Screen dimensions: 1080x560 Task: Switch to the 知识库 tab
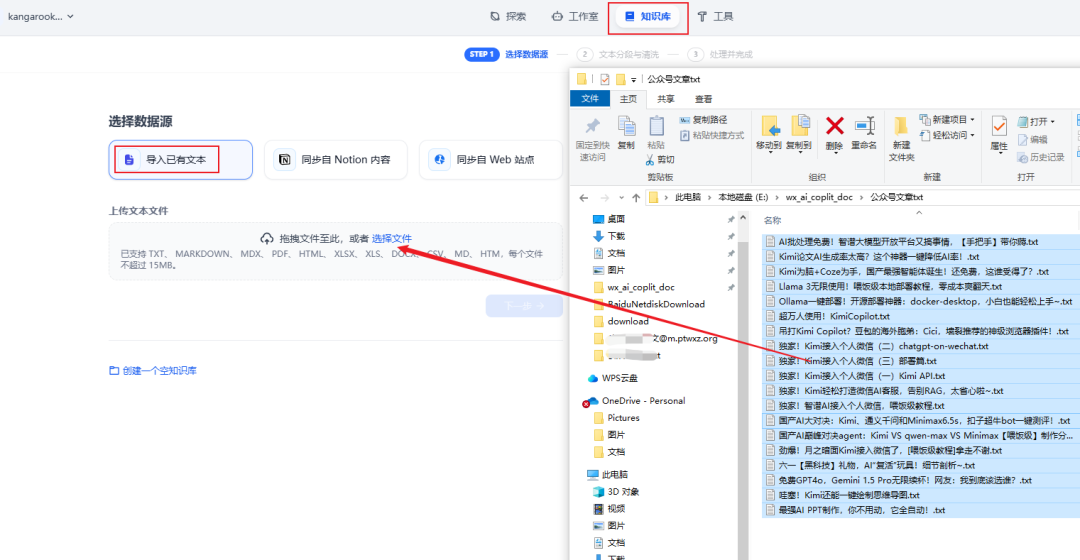point(647,17)
